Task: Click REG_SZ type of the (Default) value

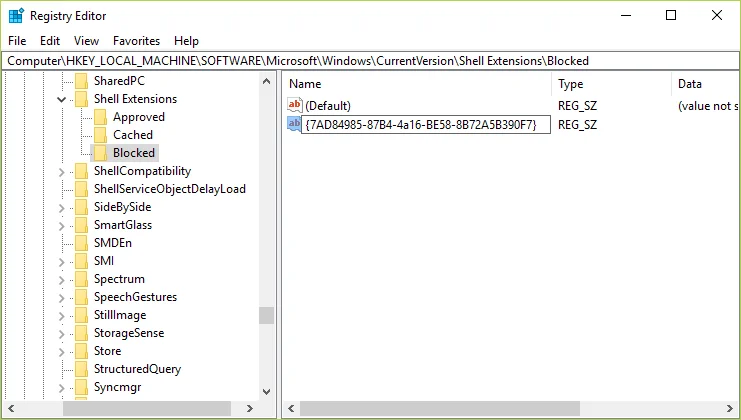Action: [577, 106]
